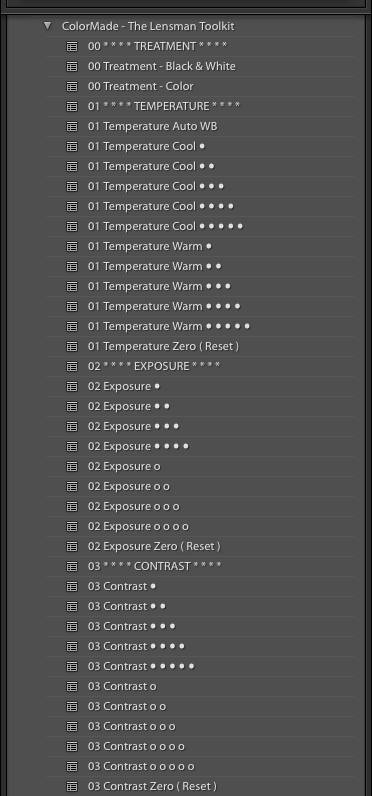Click preset icon beside Temperature Zero (Reset)
The height and width of the screenshot is (796, 372).
(72, 346)
